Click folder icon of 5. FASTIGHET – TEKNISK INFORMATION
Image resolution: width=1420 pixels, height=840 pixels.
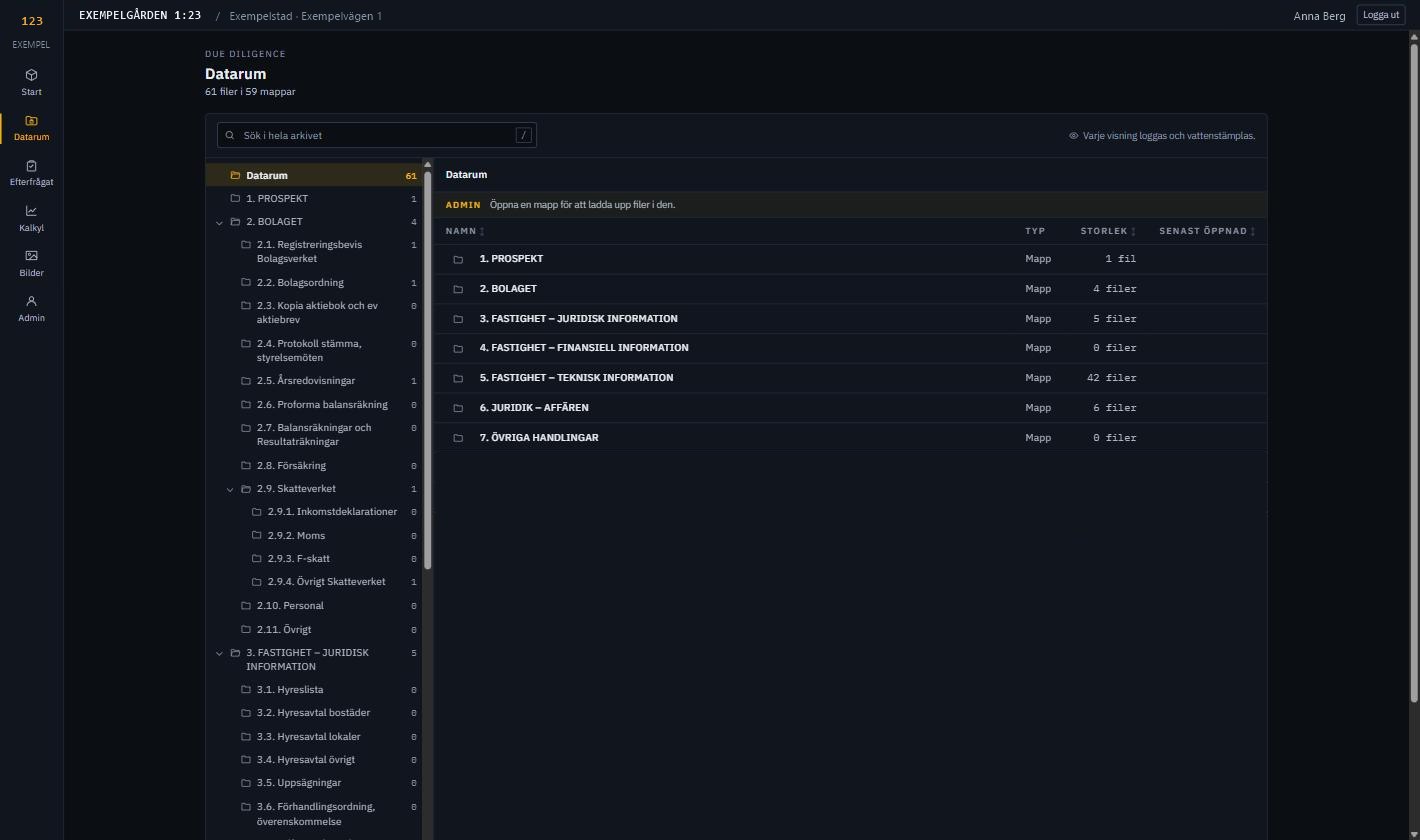click(x=458, y=378)
